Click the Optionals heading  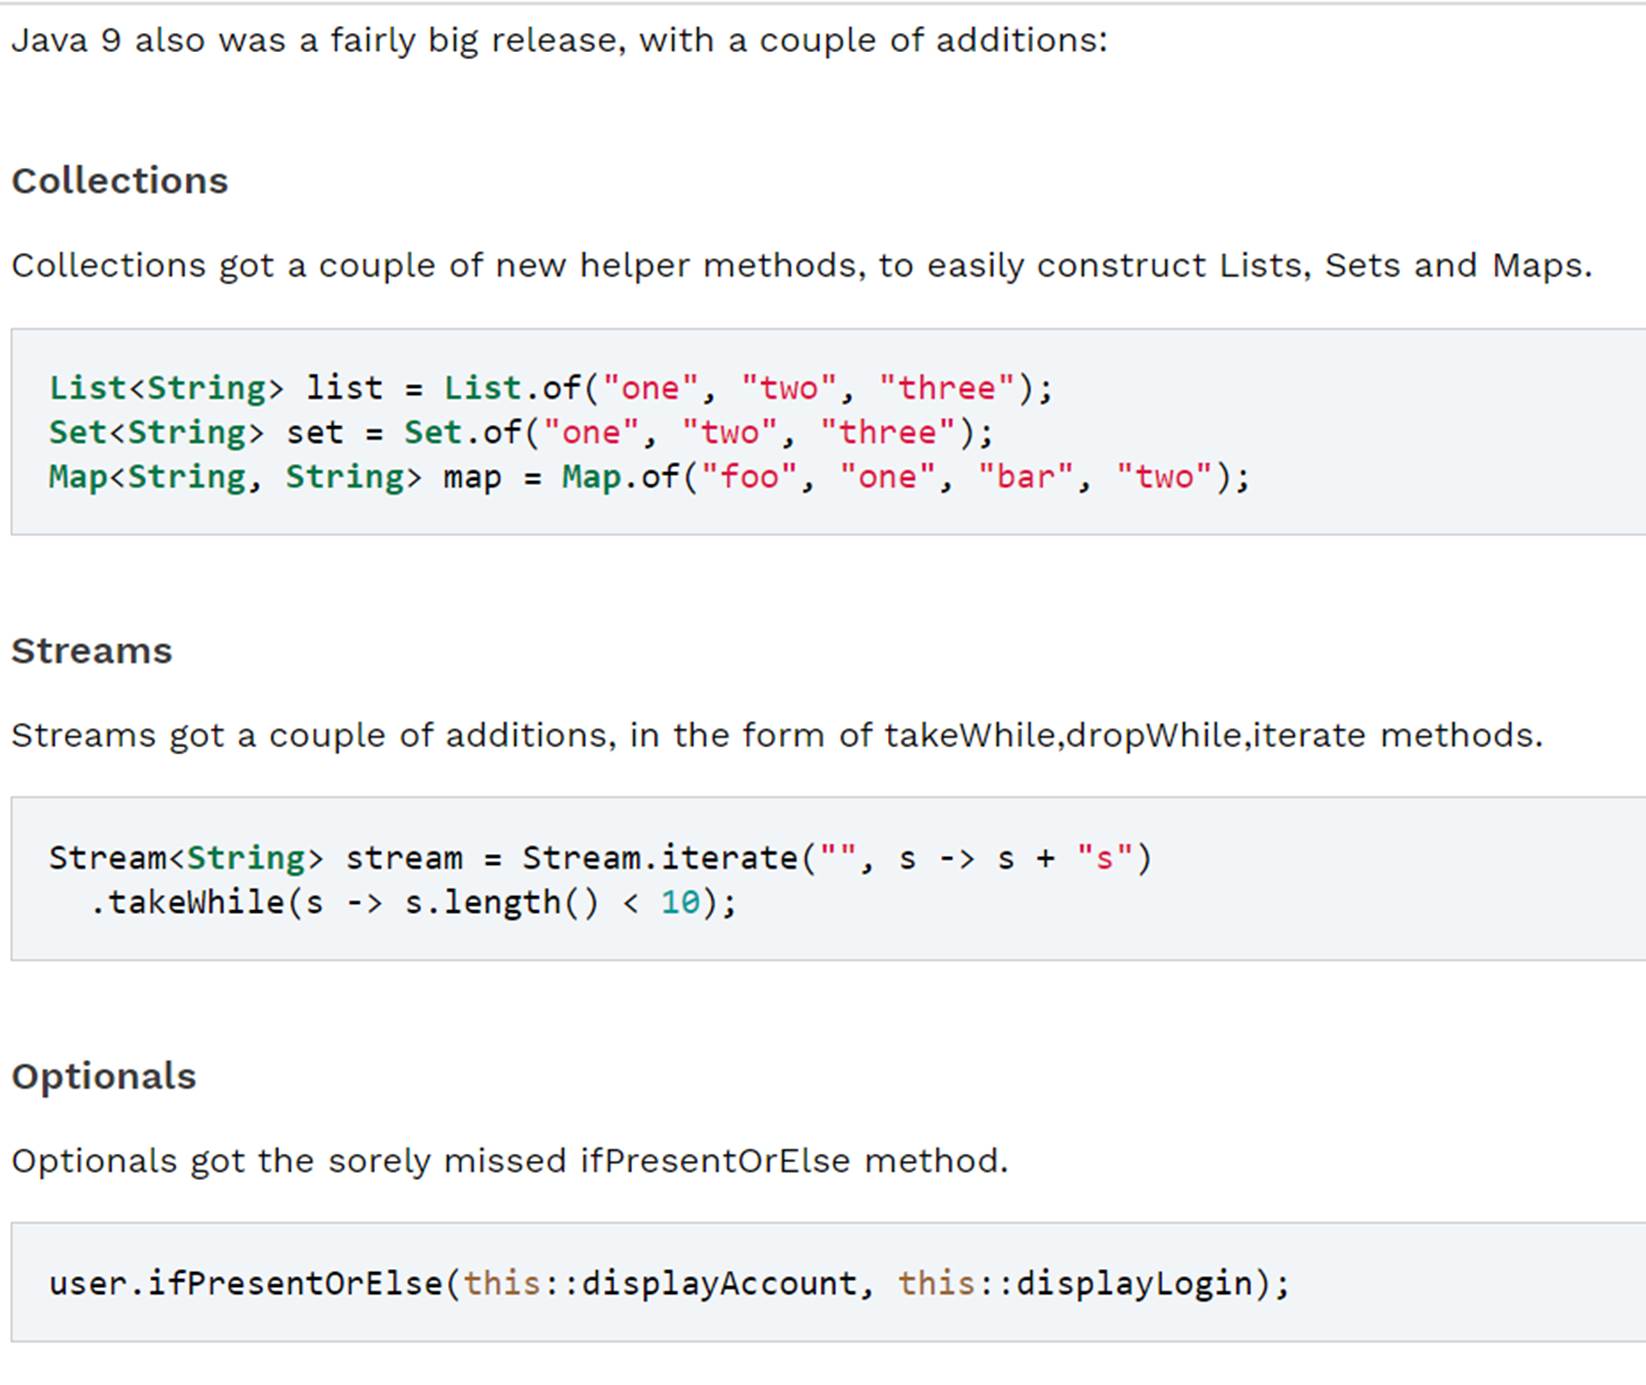pos(104,1076)
